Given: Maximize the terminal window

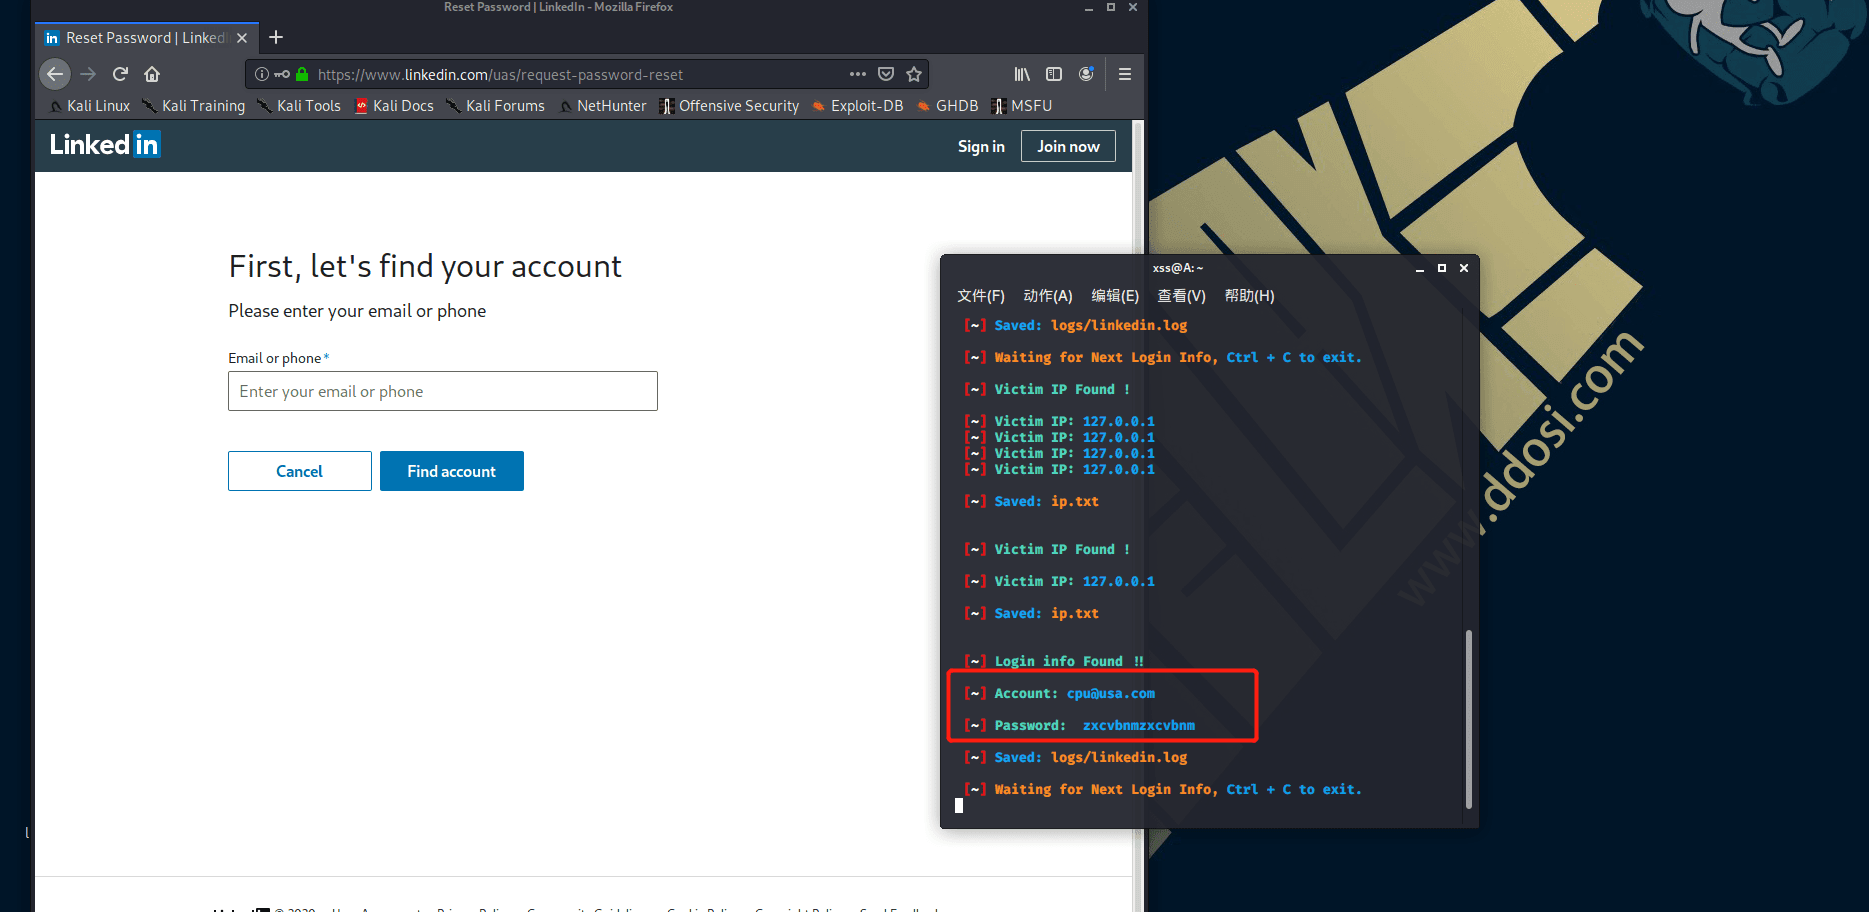Looking at the screenshot, I should (x=1442, y=268).
